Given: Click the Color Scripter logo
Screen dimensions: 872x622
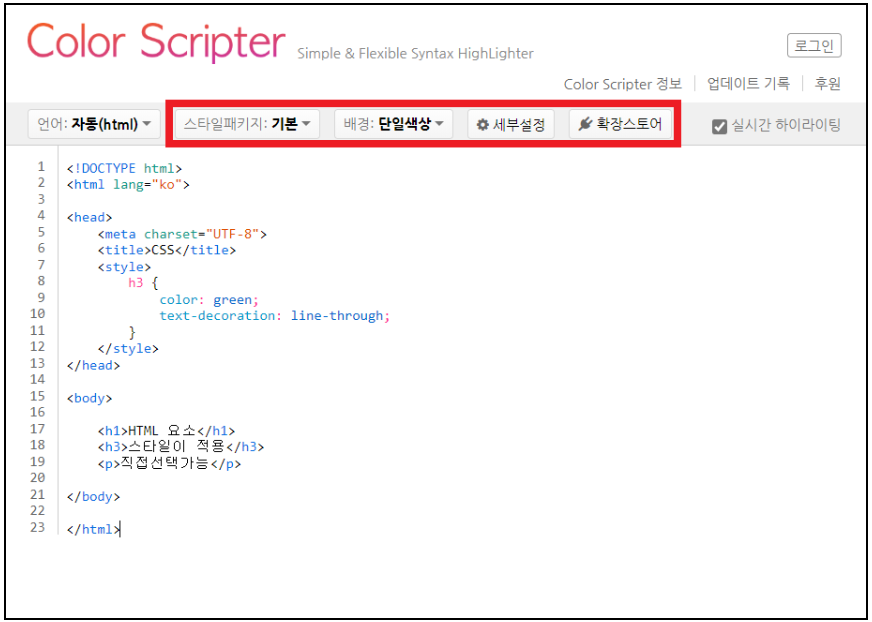Looking at the screenshot, I should point(156,41).
